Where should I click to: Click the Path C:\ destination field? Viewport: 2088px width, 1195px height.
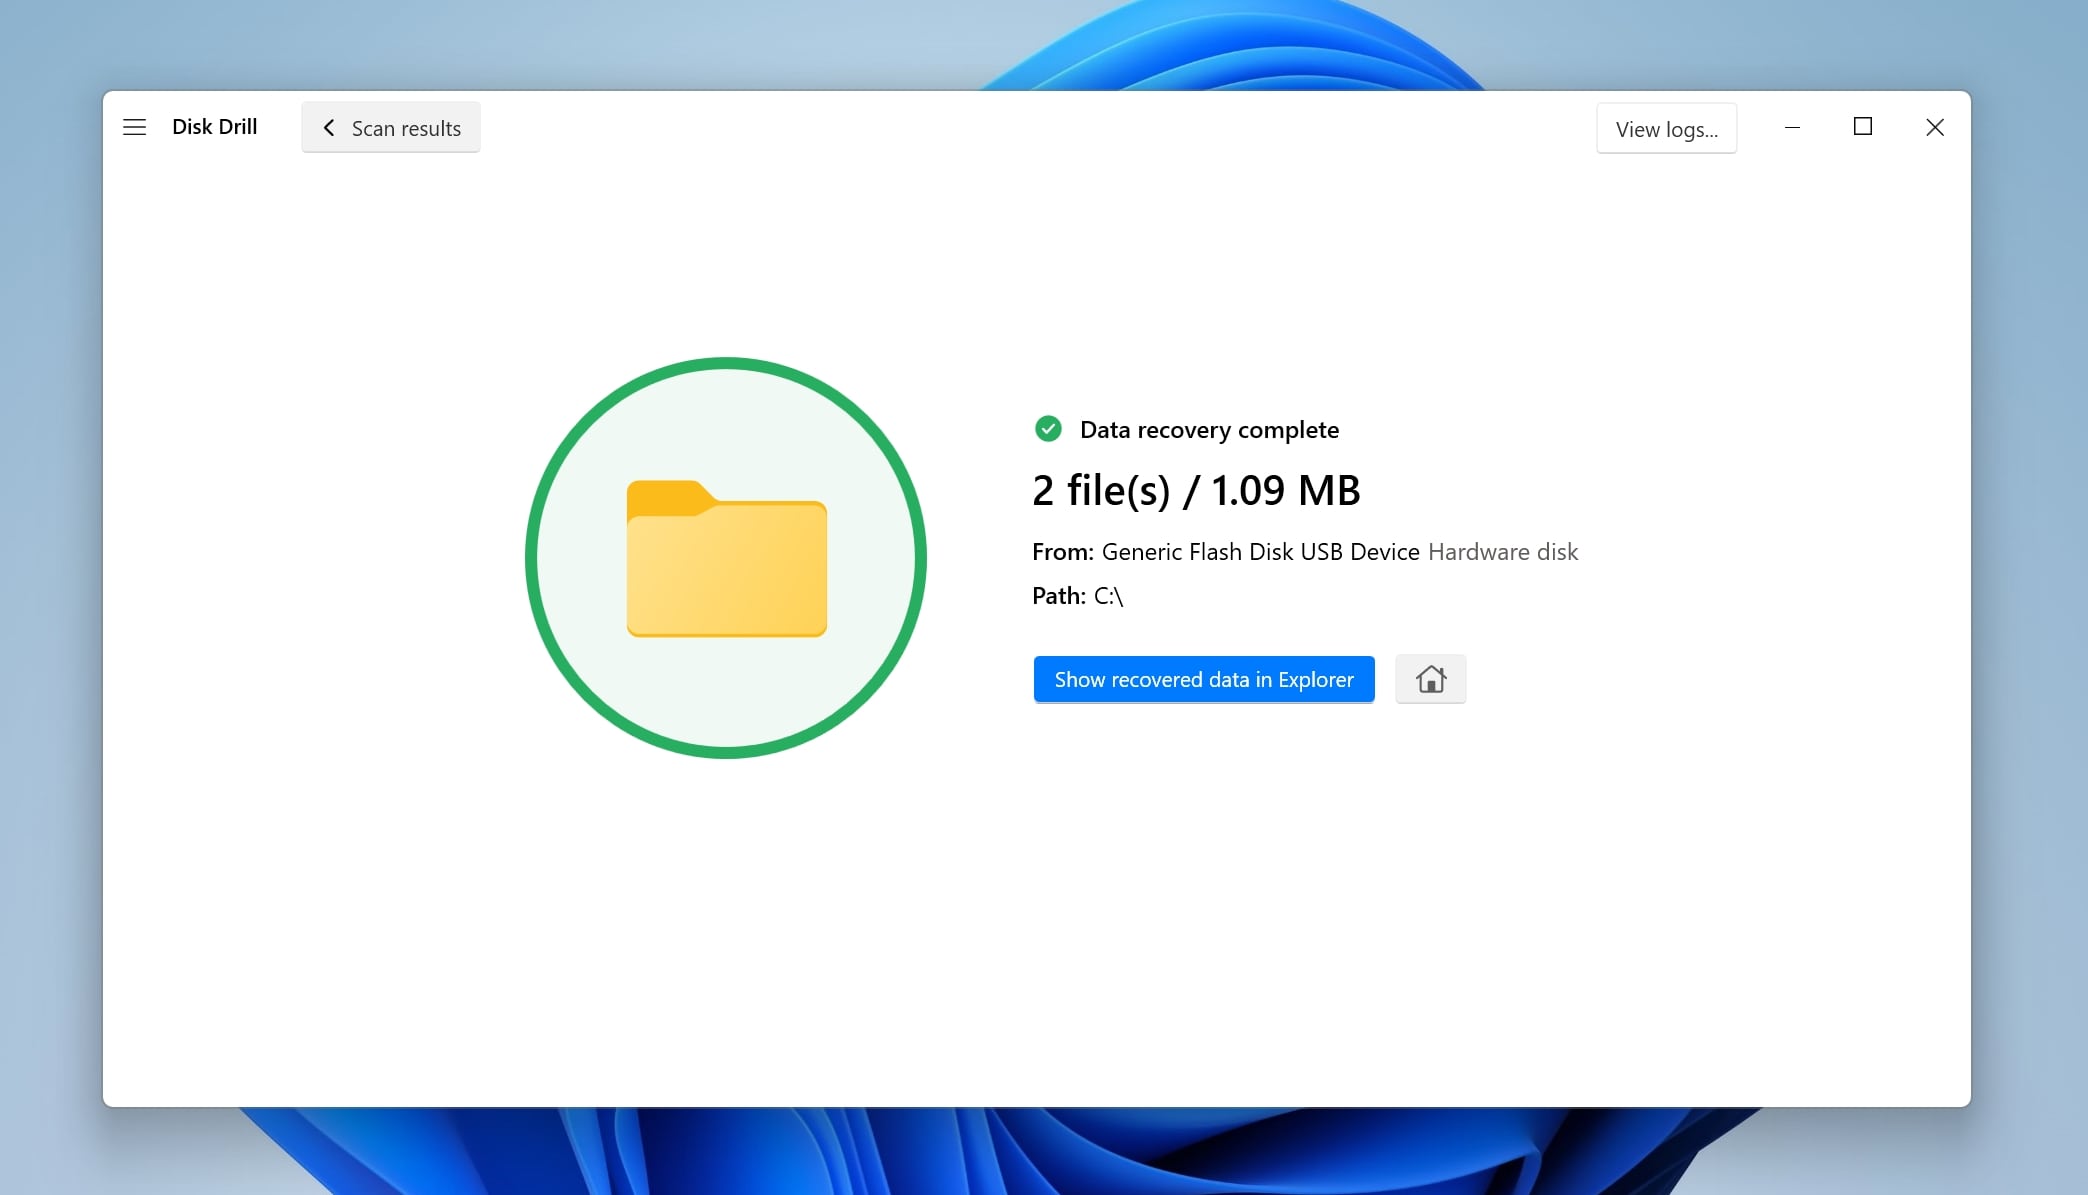[x=1106, y=594]
